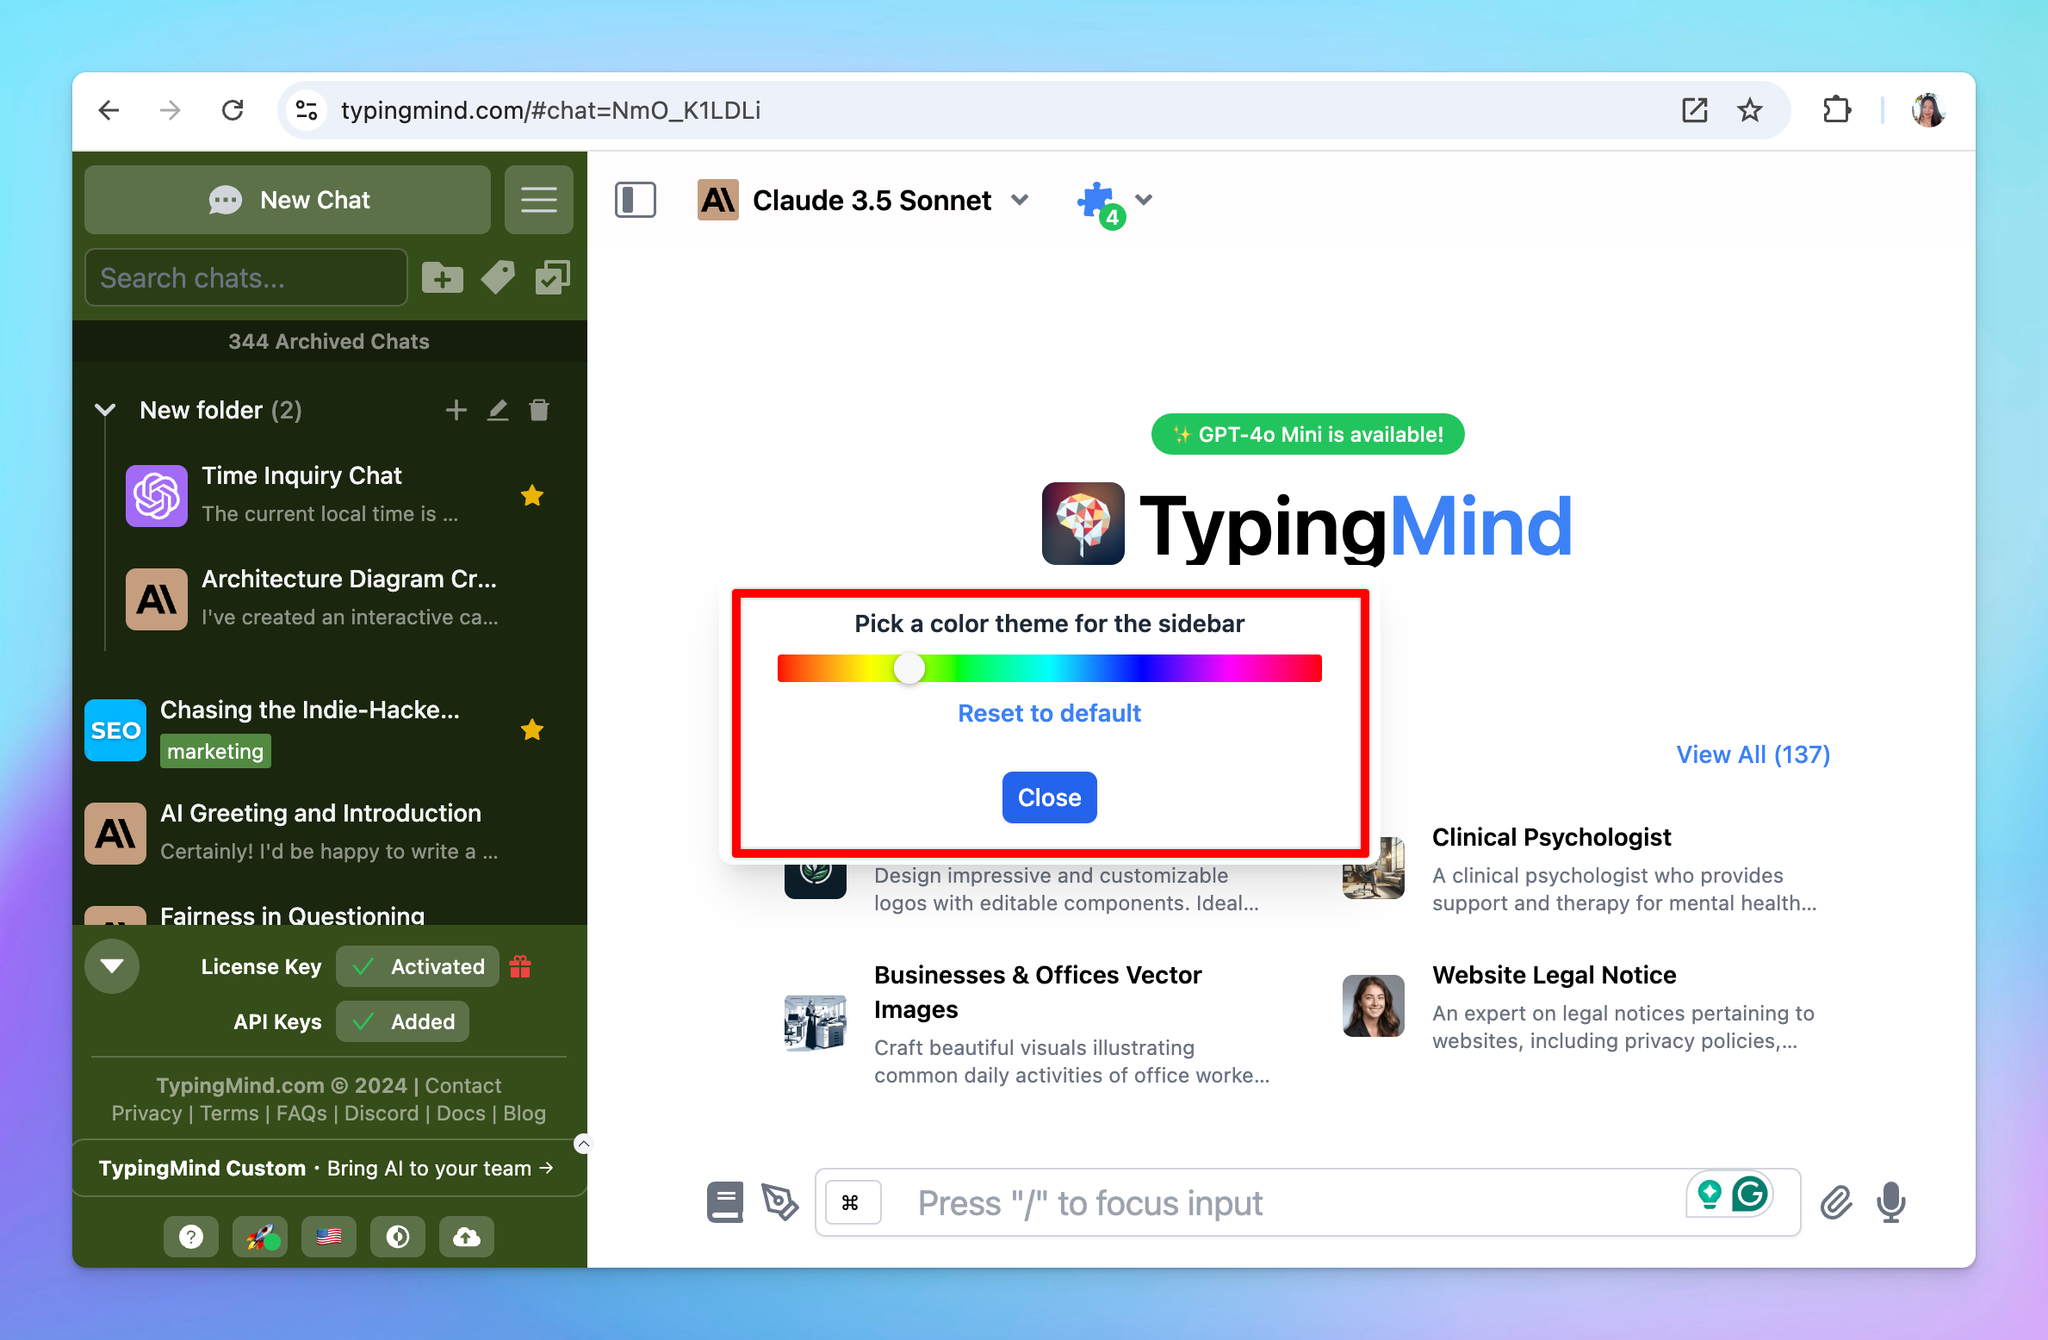Open AI Greeting and Introduction chat
The image size is (2048, 1340).
[323, 832]
